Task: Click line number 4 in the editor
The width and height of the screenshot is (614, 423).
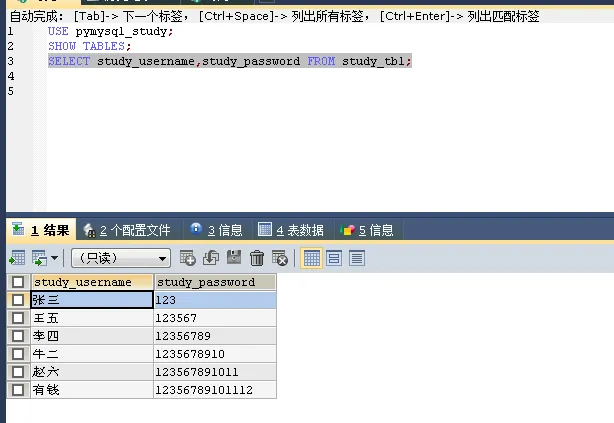Action: (x=11, y=76)
